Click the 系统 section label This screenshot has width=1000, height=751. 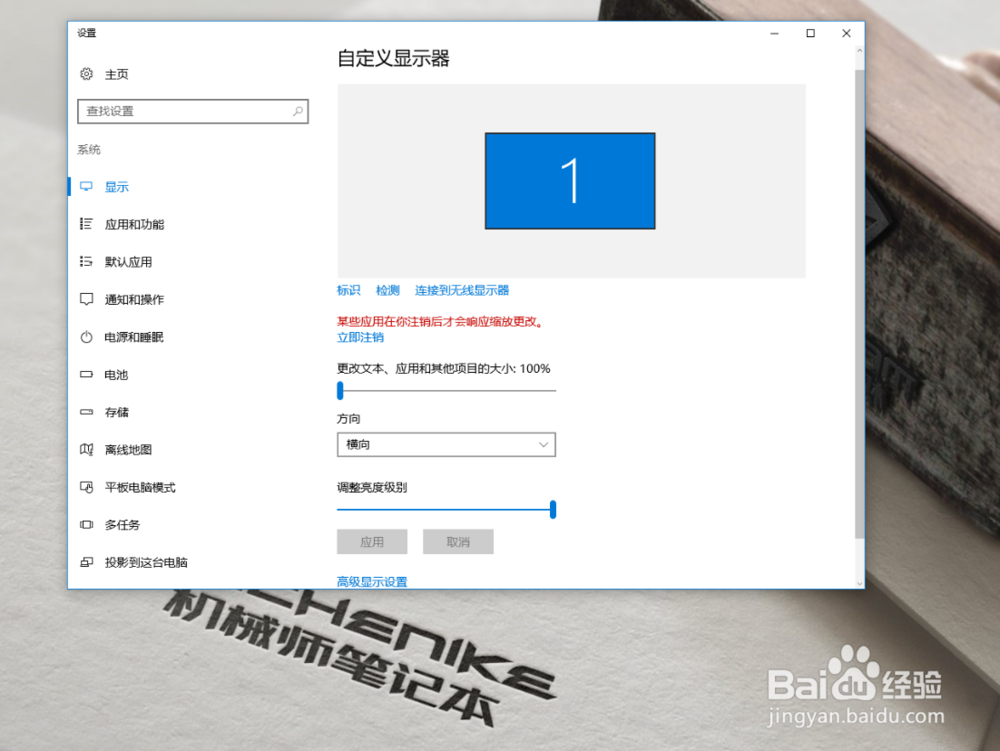[x=89, y=149]
